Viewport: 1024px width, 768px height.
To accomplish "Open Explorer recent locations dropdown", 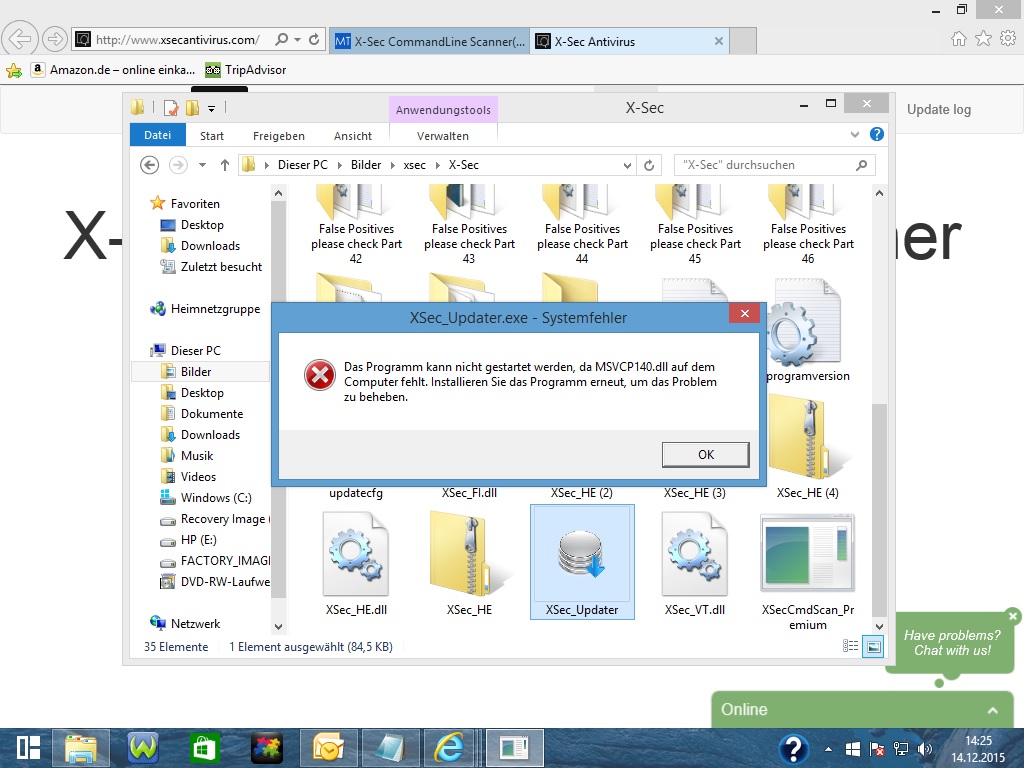I will click(202, 165).
